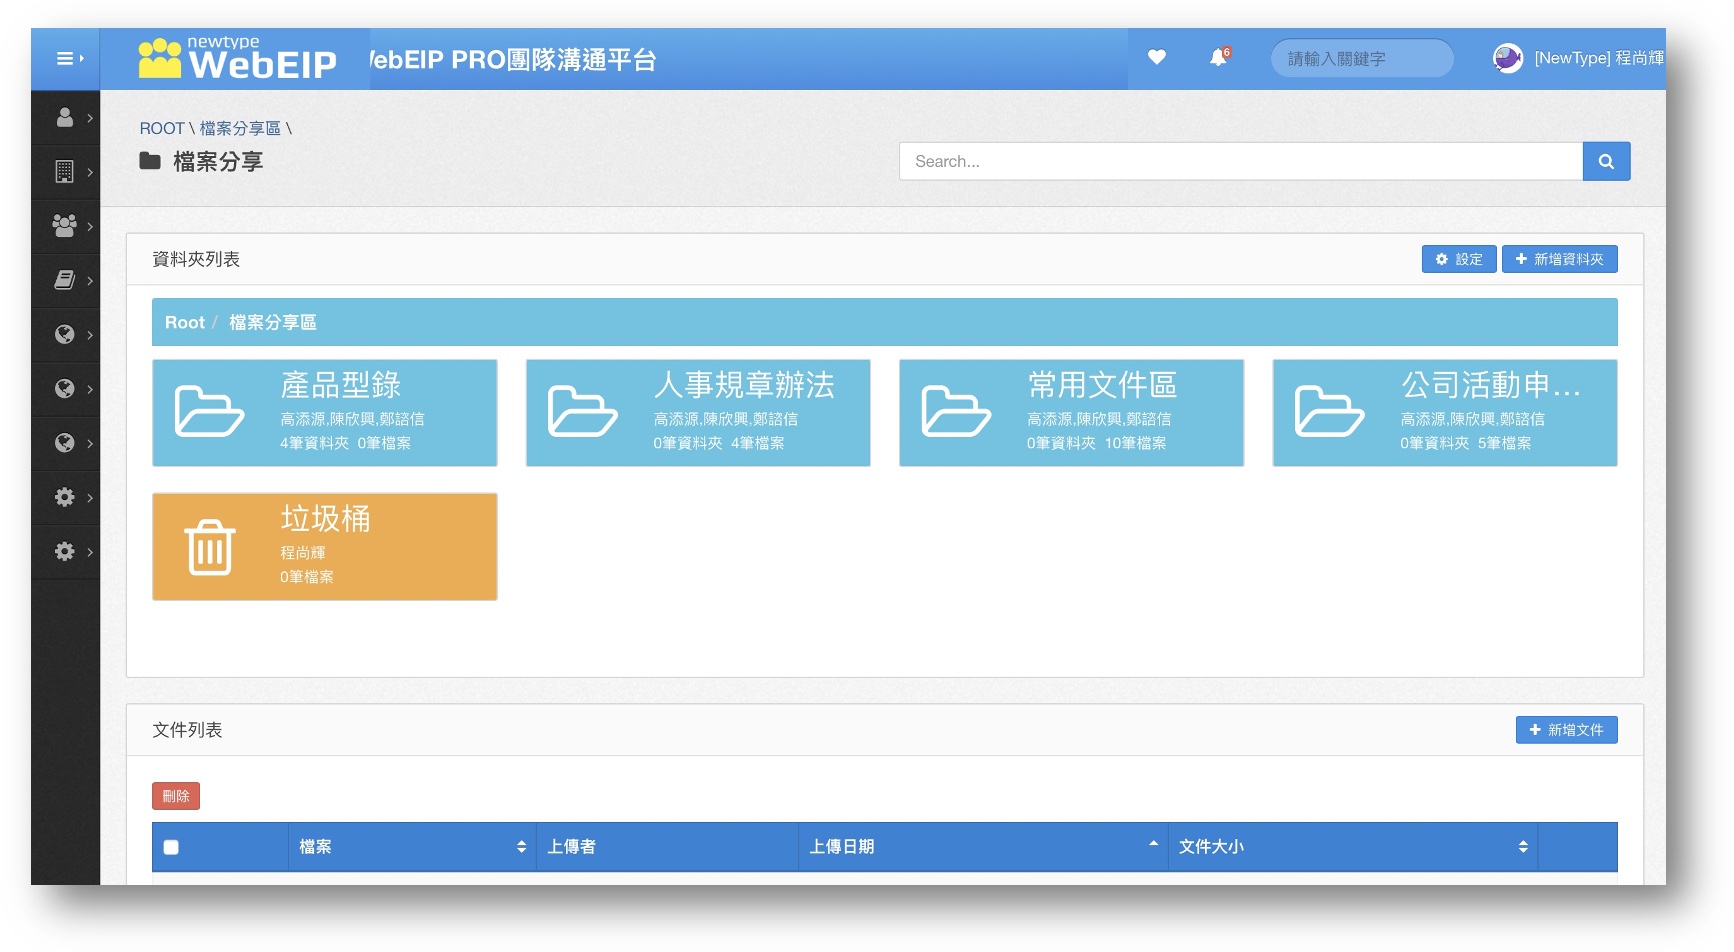This screenshot has width=1734, height=952.
Task: Click the 新增資料夾 button
Action: (1559, 259)
